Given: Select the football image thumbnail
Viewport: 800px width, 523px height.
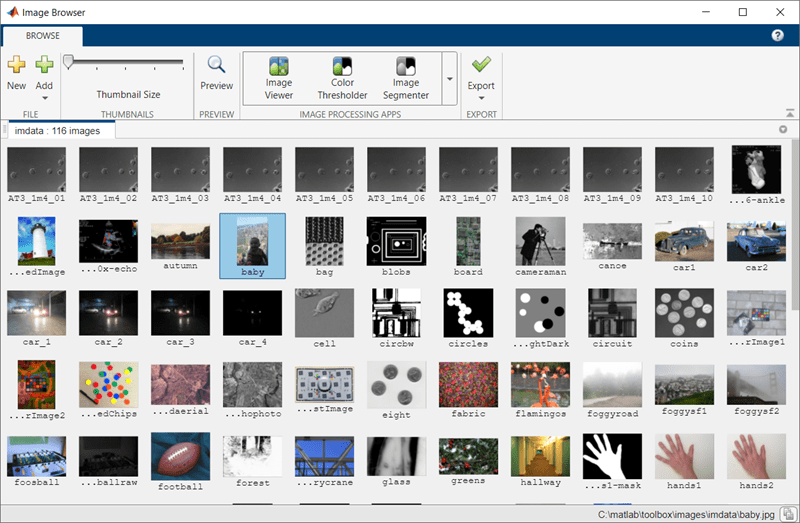Looking at the screenshot, I should click(x=180, y=456).
